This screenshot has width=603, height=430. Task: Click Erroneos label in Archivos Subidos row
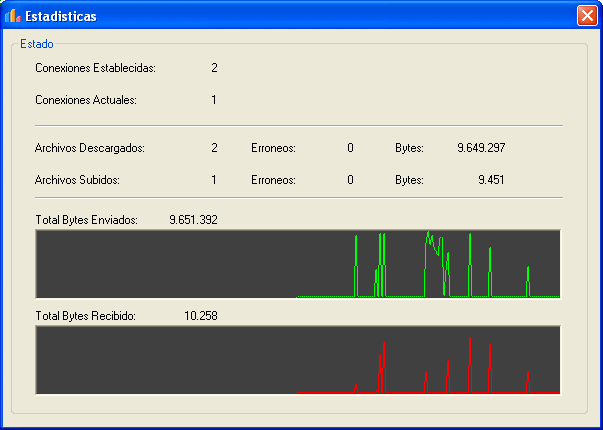tap(273, 180)
